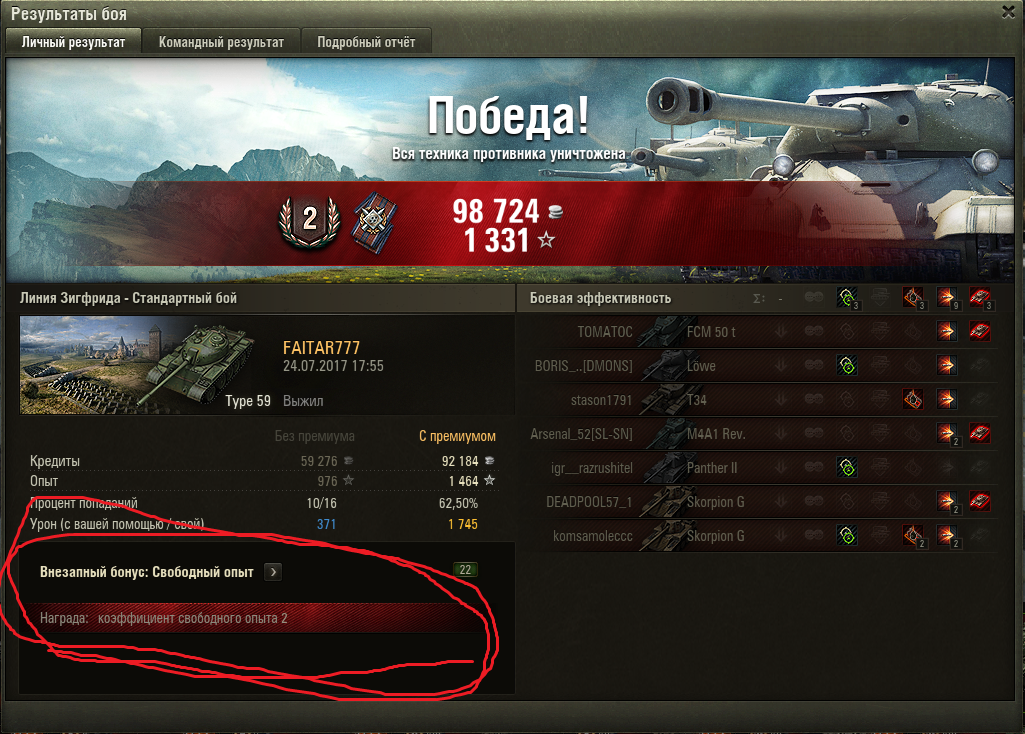Expand the Внезапный бонус arrow button
1025x734 pixels.
pos(273,572)
